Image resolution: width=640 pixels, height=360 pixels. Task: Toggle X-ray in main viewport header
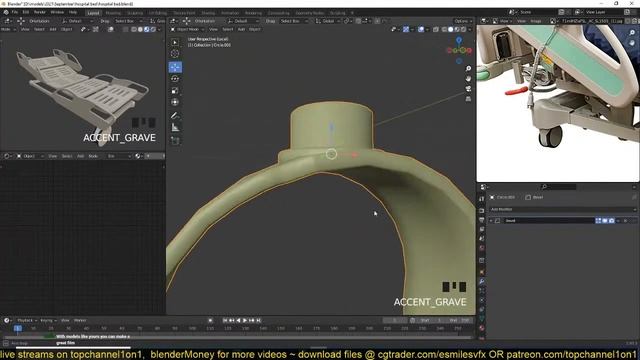(x=436, y=29)
